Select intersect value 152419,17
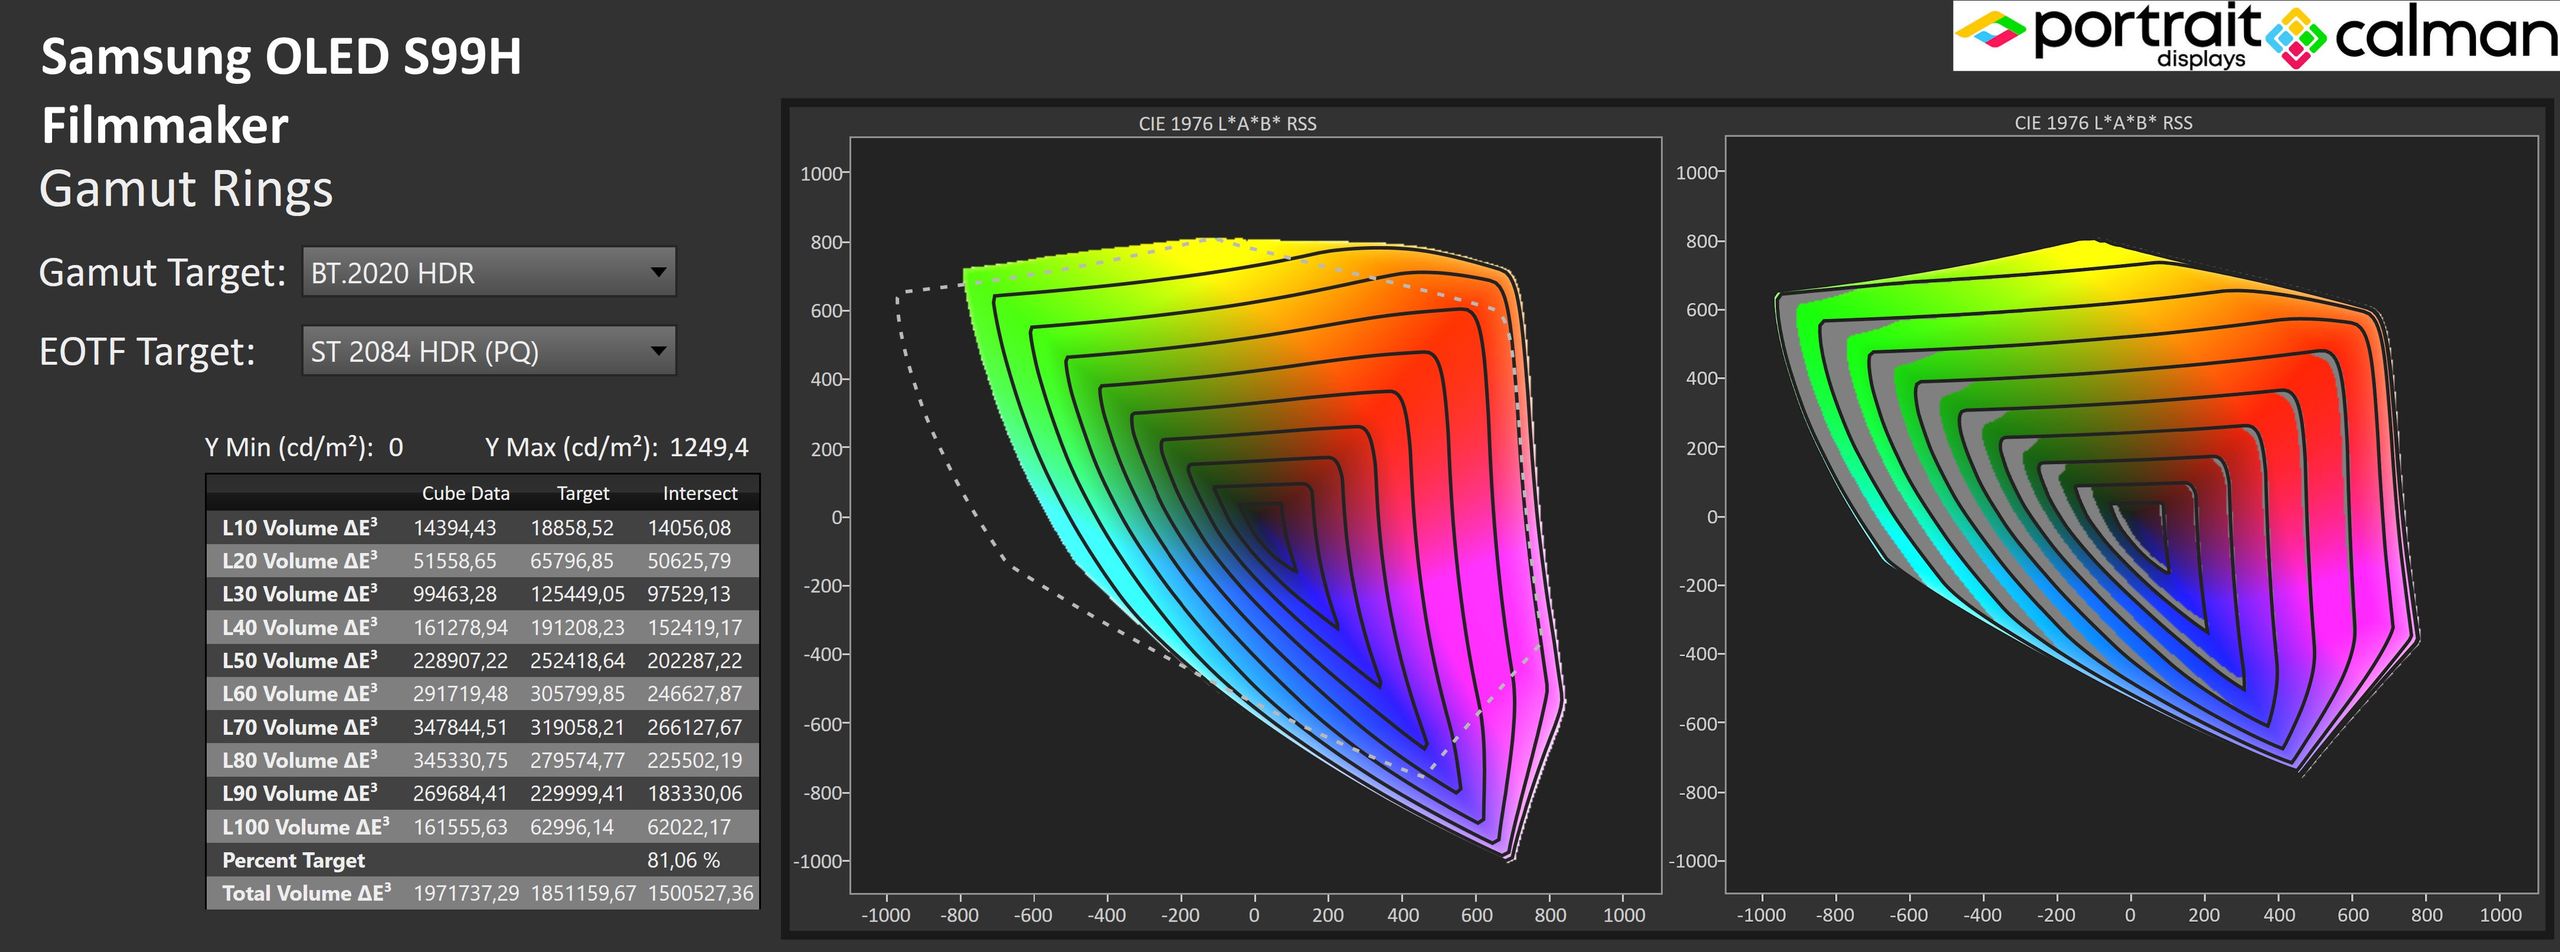Viewport: 2560px width, 952px height. [x=695, y=628]
